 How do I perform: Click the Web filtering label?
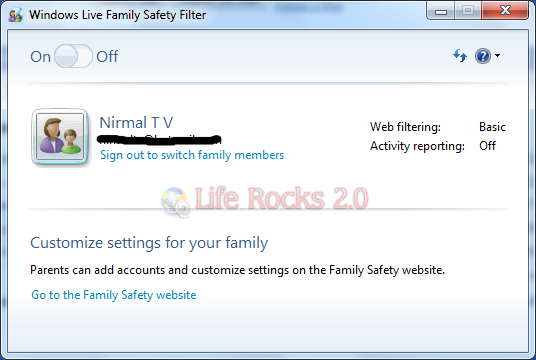[x=405, y=127]
